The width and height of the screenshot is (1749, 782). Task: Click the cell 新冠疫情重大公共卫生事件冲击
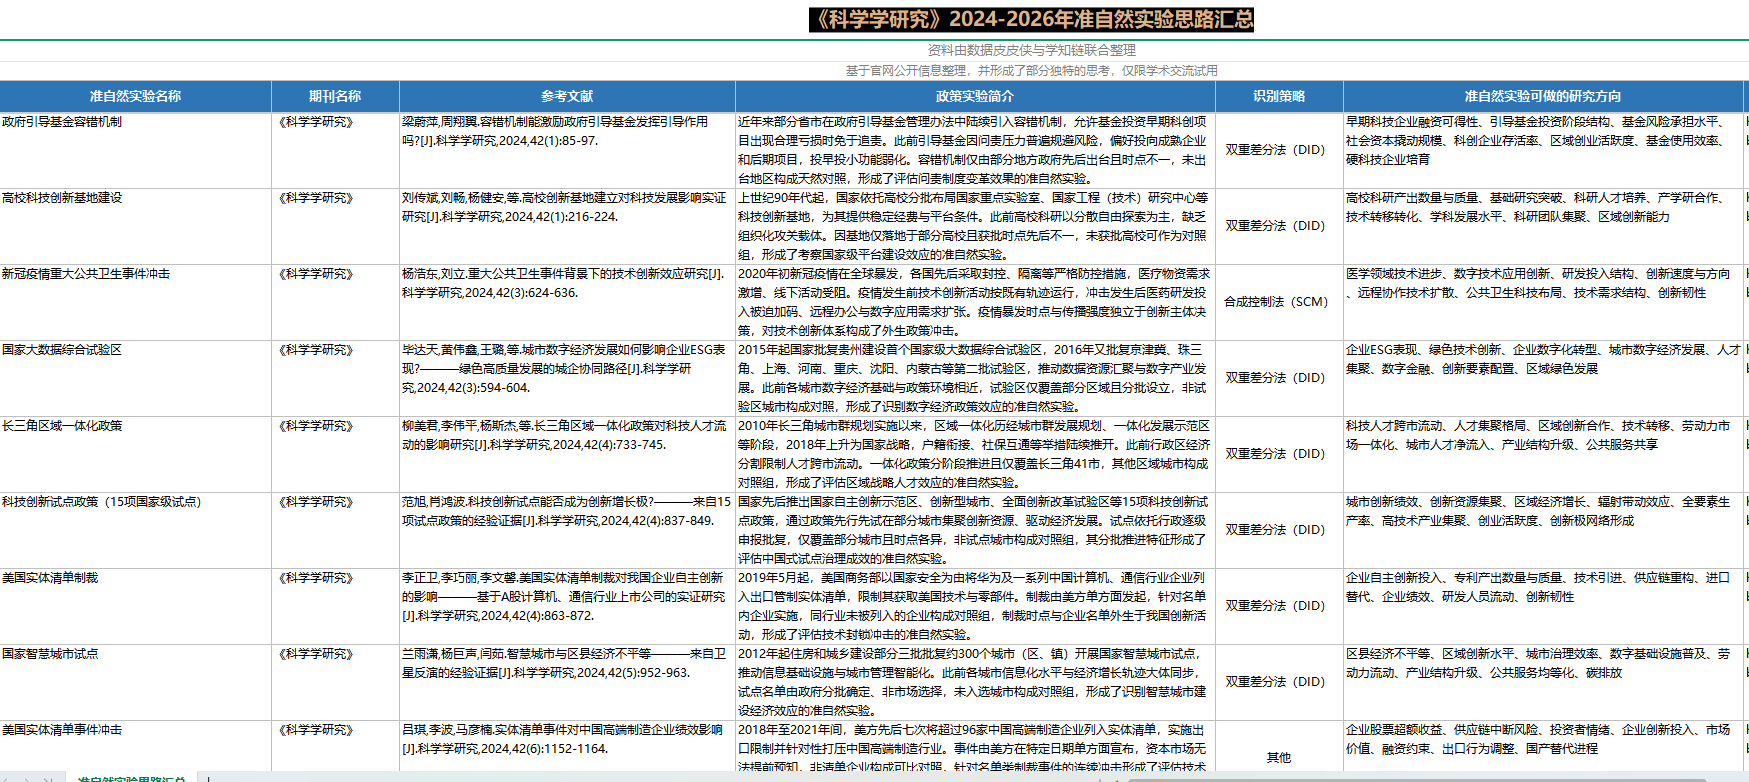click(x=135, y=302)
